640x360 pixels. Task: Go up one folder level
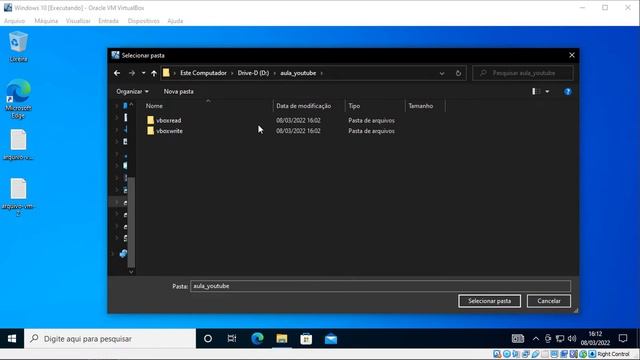point(154,73)
